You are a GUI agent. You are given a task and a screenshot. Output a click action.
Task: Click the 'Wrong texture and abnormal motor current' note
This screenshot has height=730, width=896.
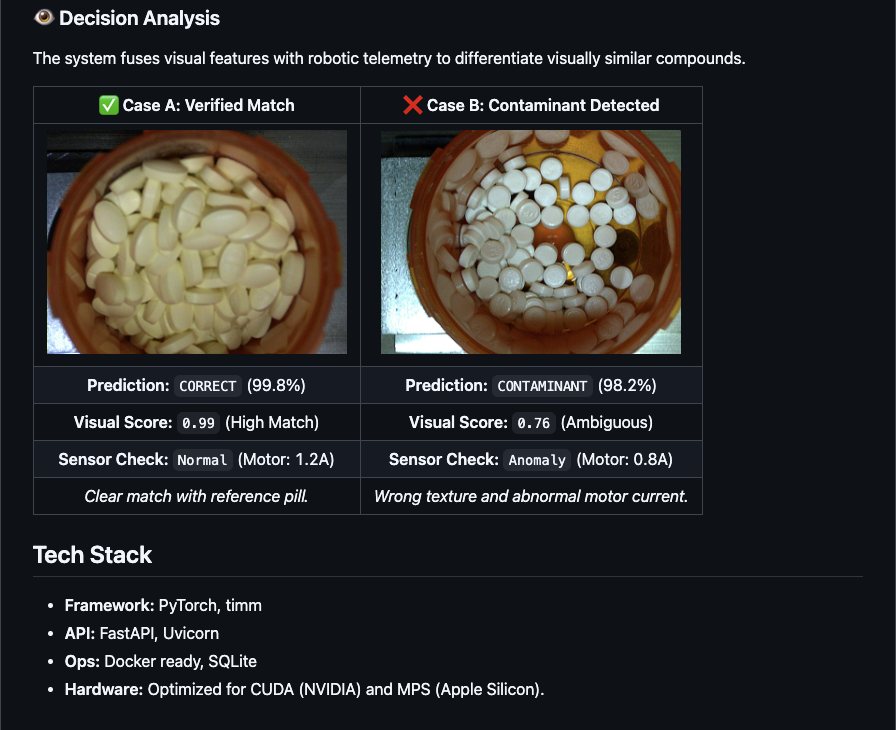click(x=531, y=496)
